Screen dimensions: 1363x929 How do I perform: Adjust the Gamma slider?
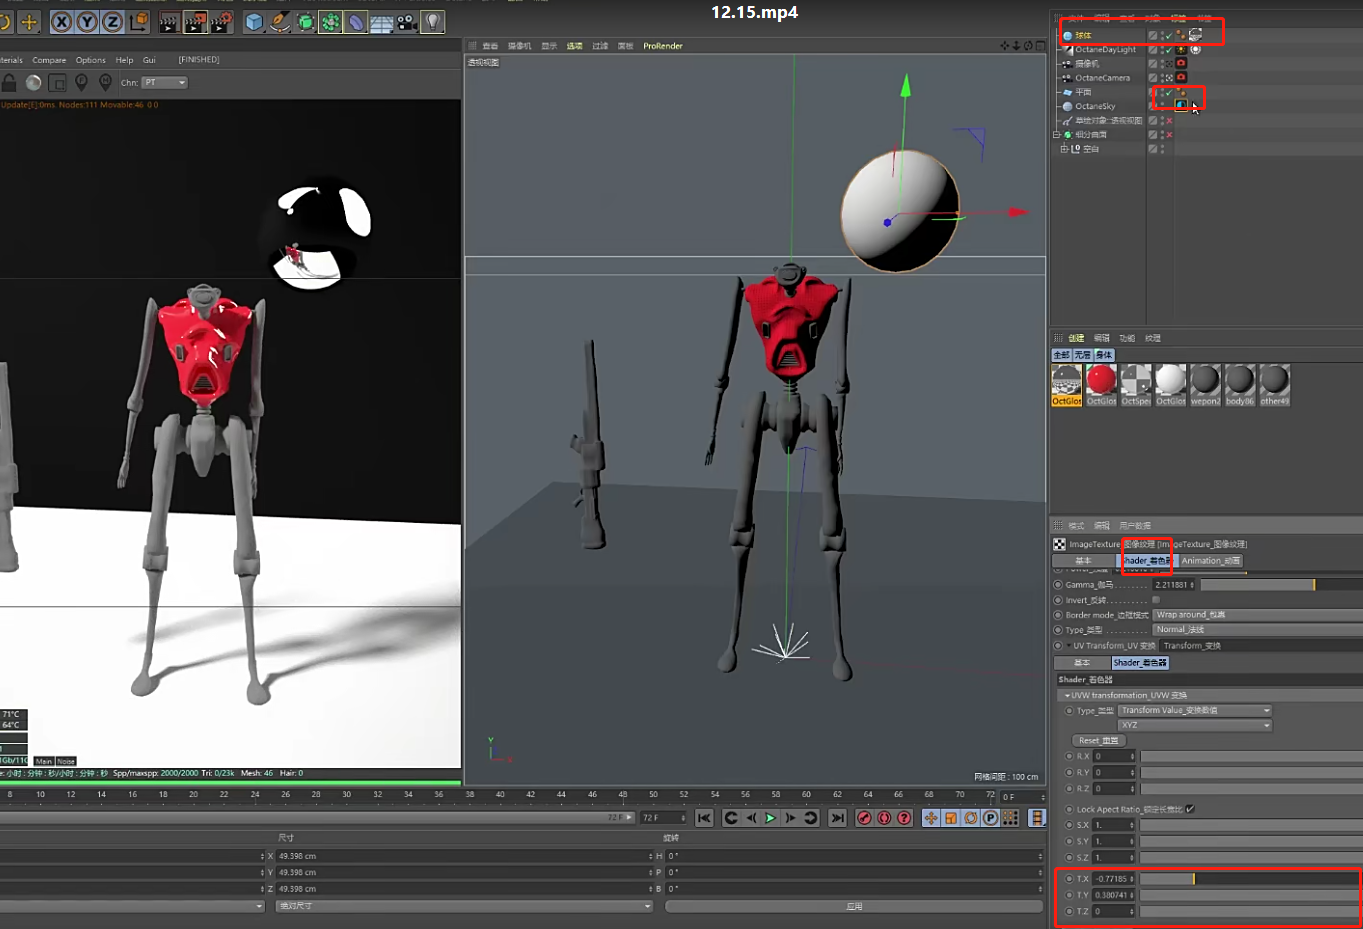tap(1281, 585)
